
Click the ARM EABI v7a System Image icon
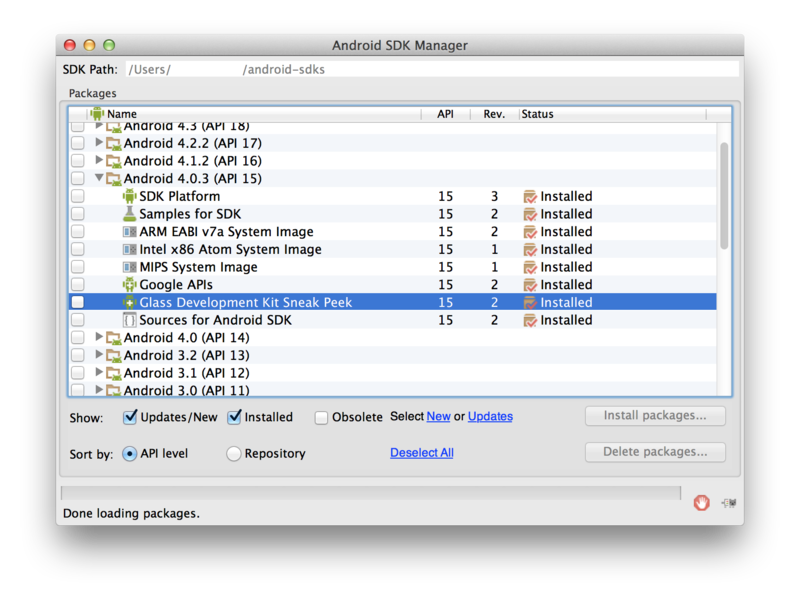(130, 232)
